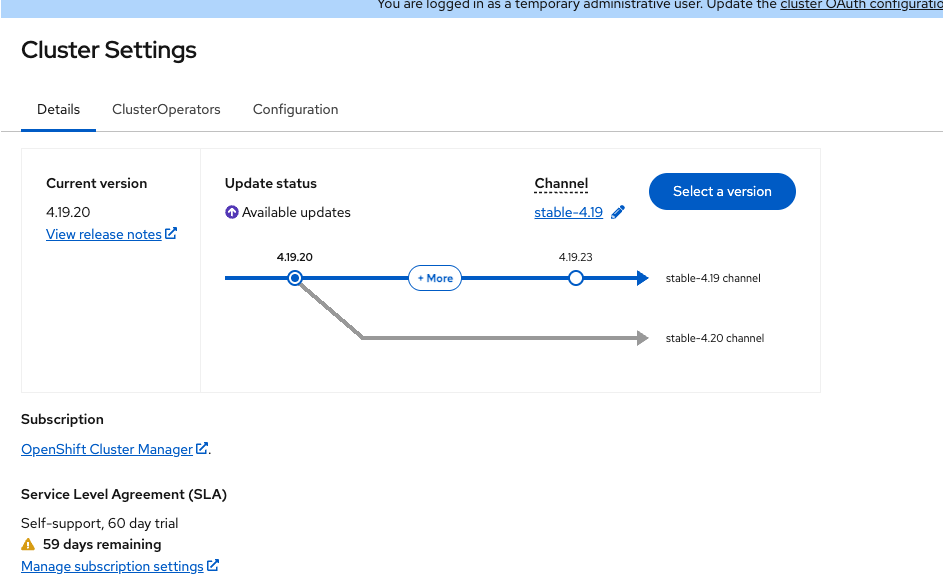Switch to the ClusterOperators tab
This screenshot has width=943, height=584.
pyautogui.click(x=166, y=109)
